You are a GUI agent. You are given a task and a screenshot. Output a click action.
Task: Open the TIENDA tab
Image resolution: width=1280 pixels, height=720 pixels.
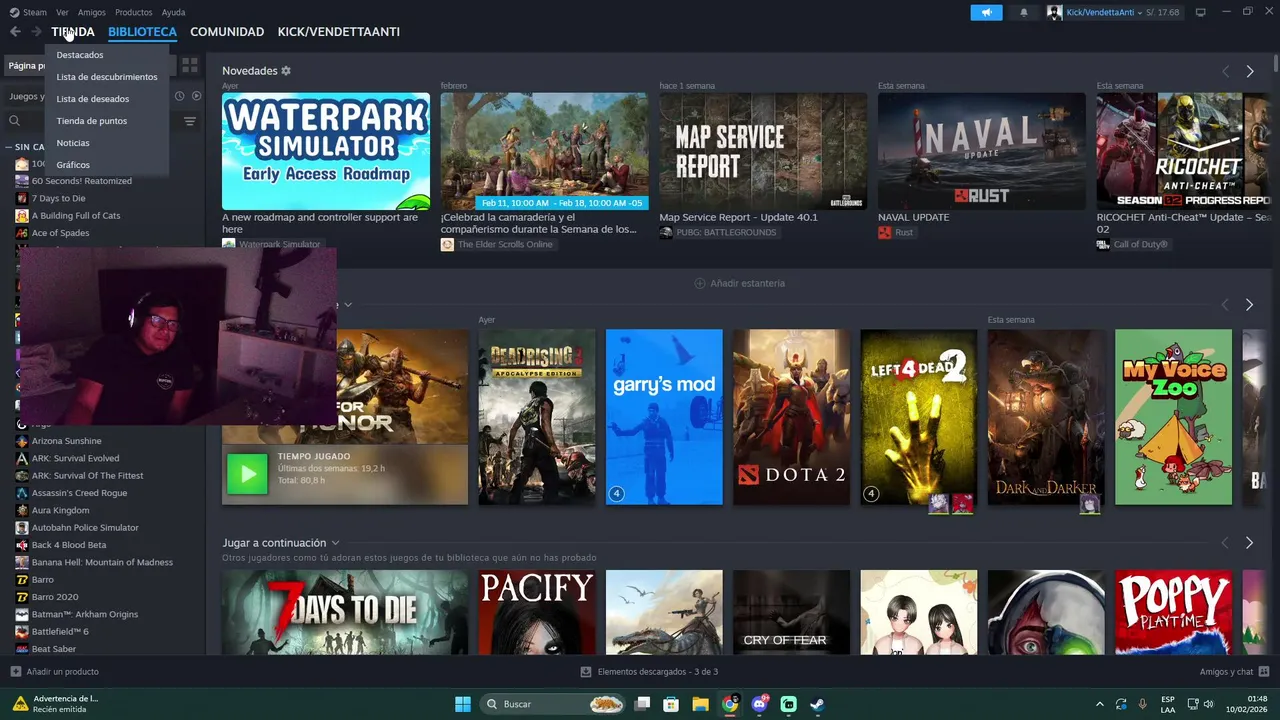[x=73, y=32]
